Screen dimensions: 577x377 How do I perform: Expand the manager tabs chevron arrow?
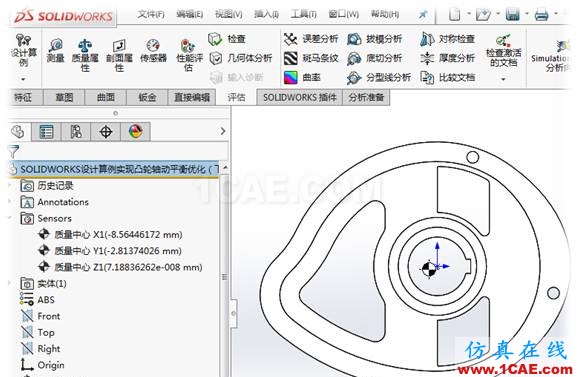pos(223,131)
